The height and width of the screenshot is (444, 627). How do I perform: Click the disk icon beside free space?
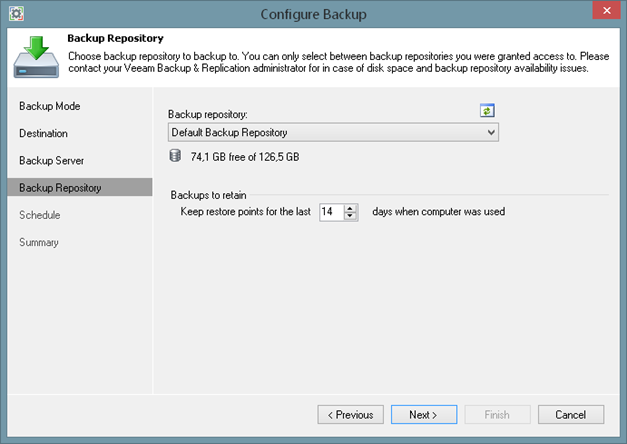176,156
